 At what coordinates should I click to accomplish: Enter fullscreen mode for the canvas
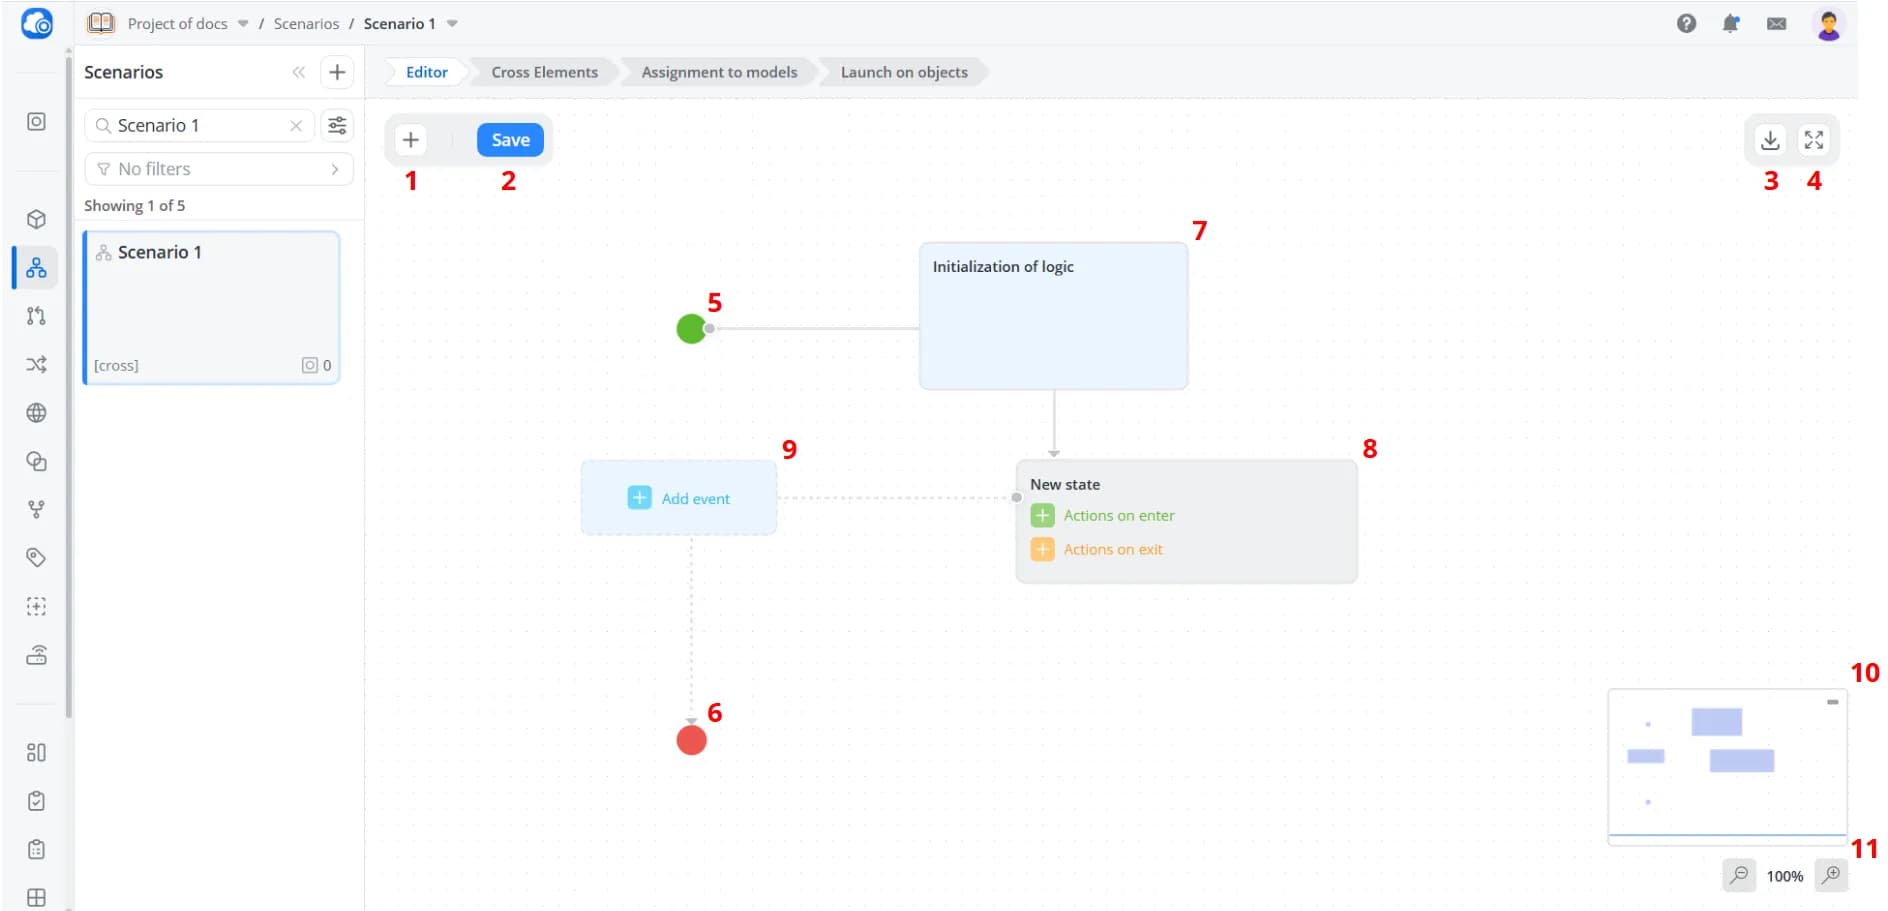click(x=1814, y=140)
